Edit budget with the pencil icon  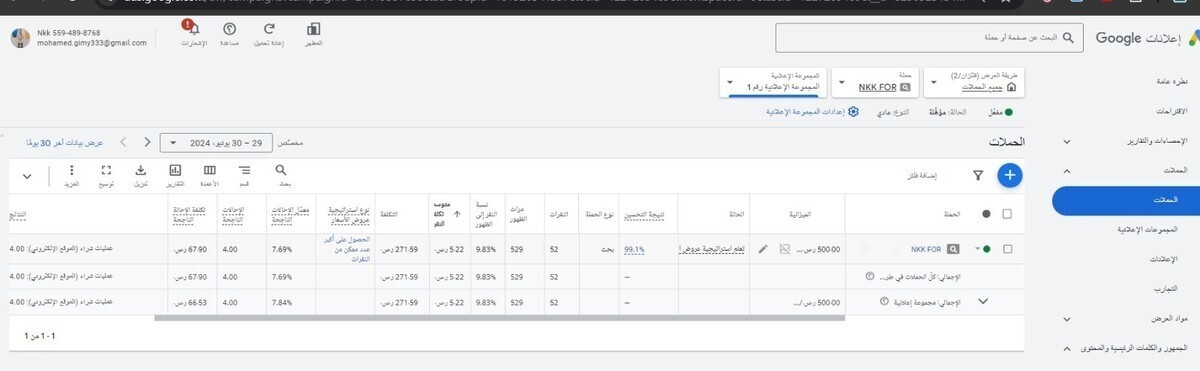(x=764, y=249)
